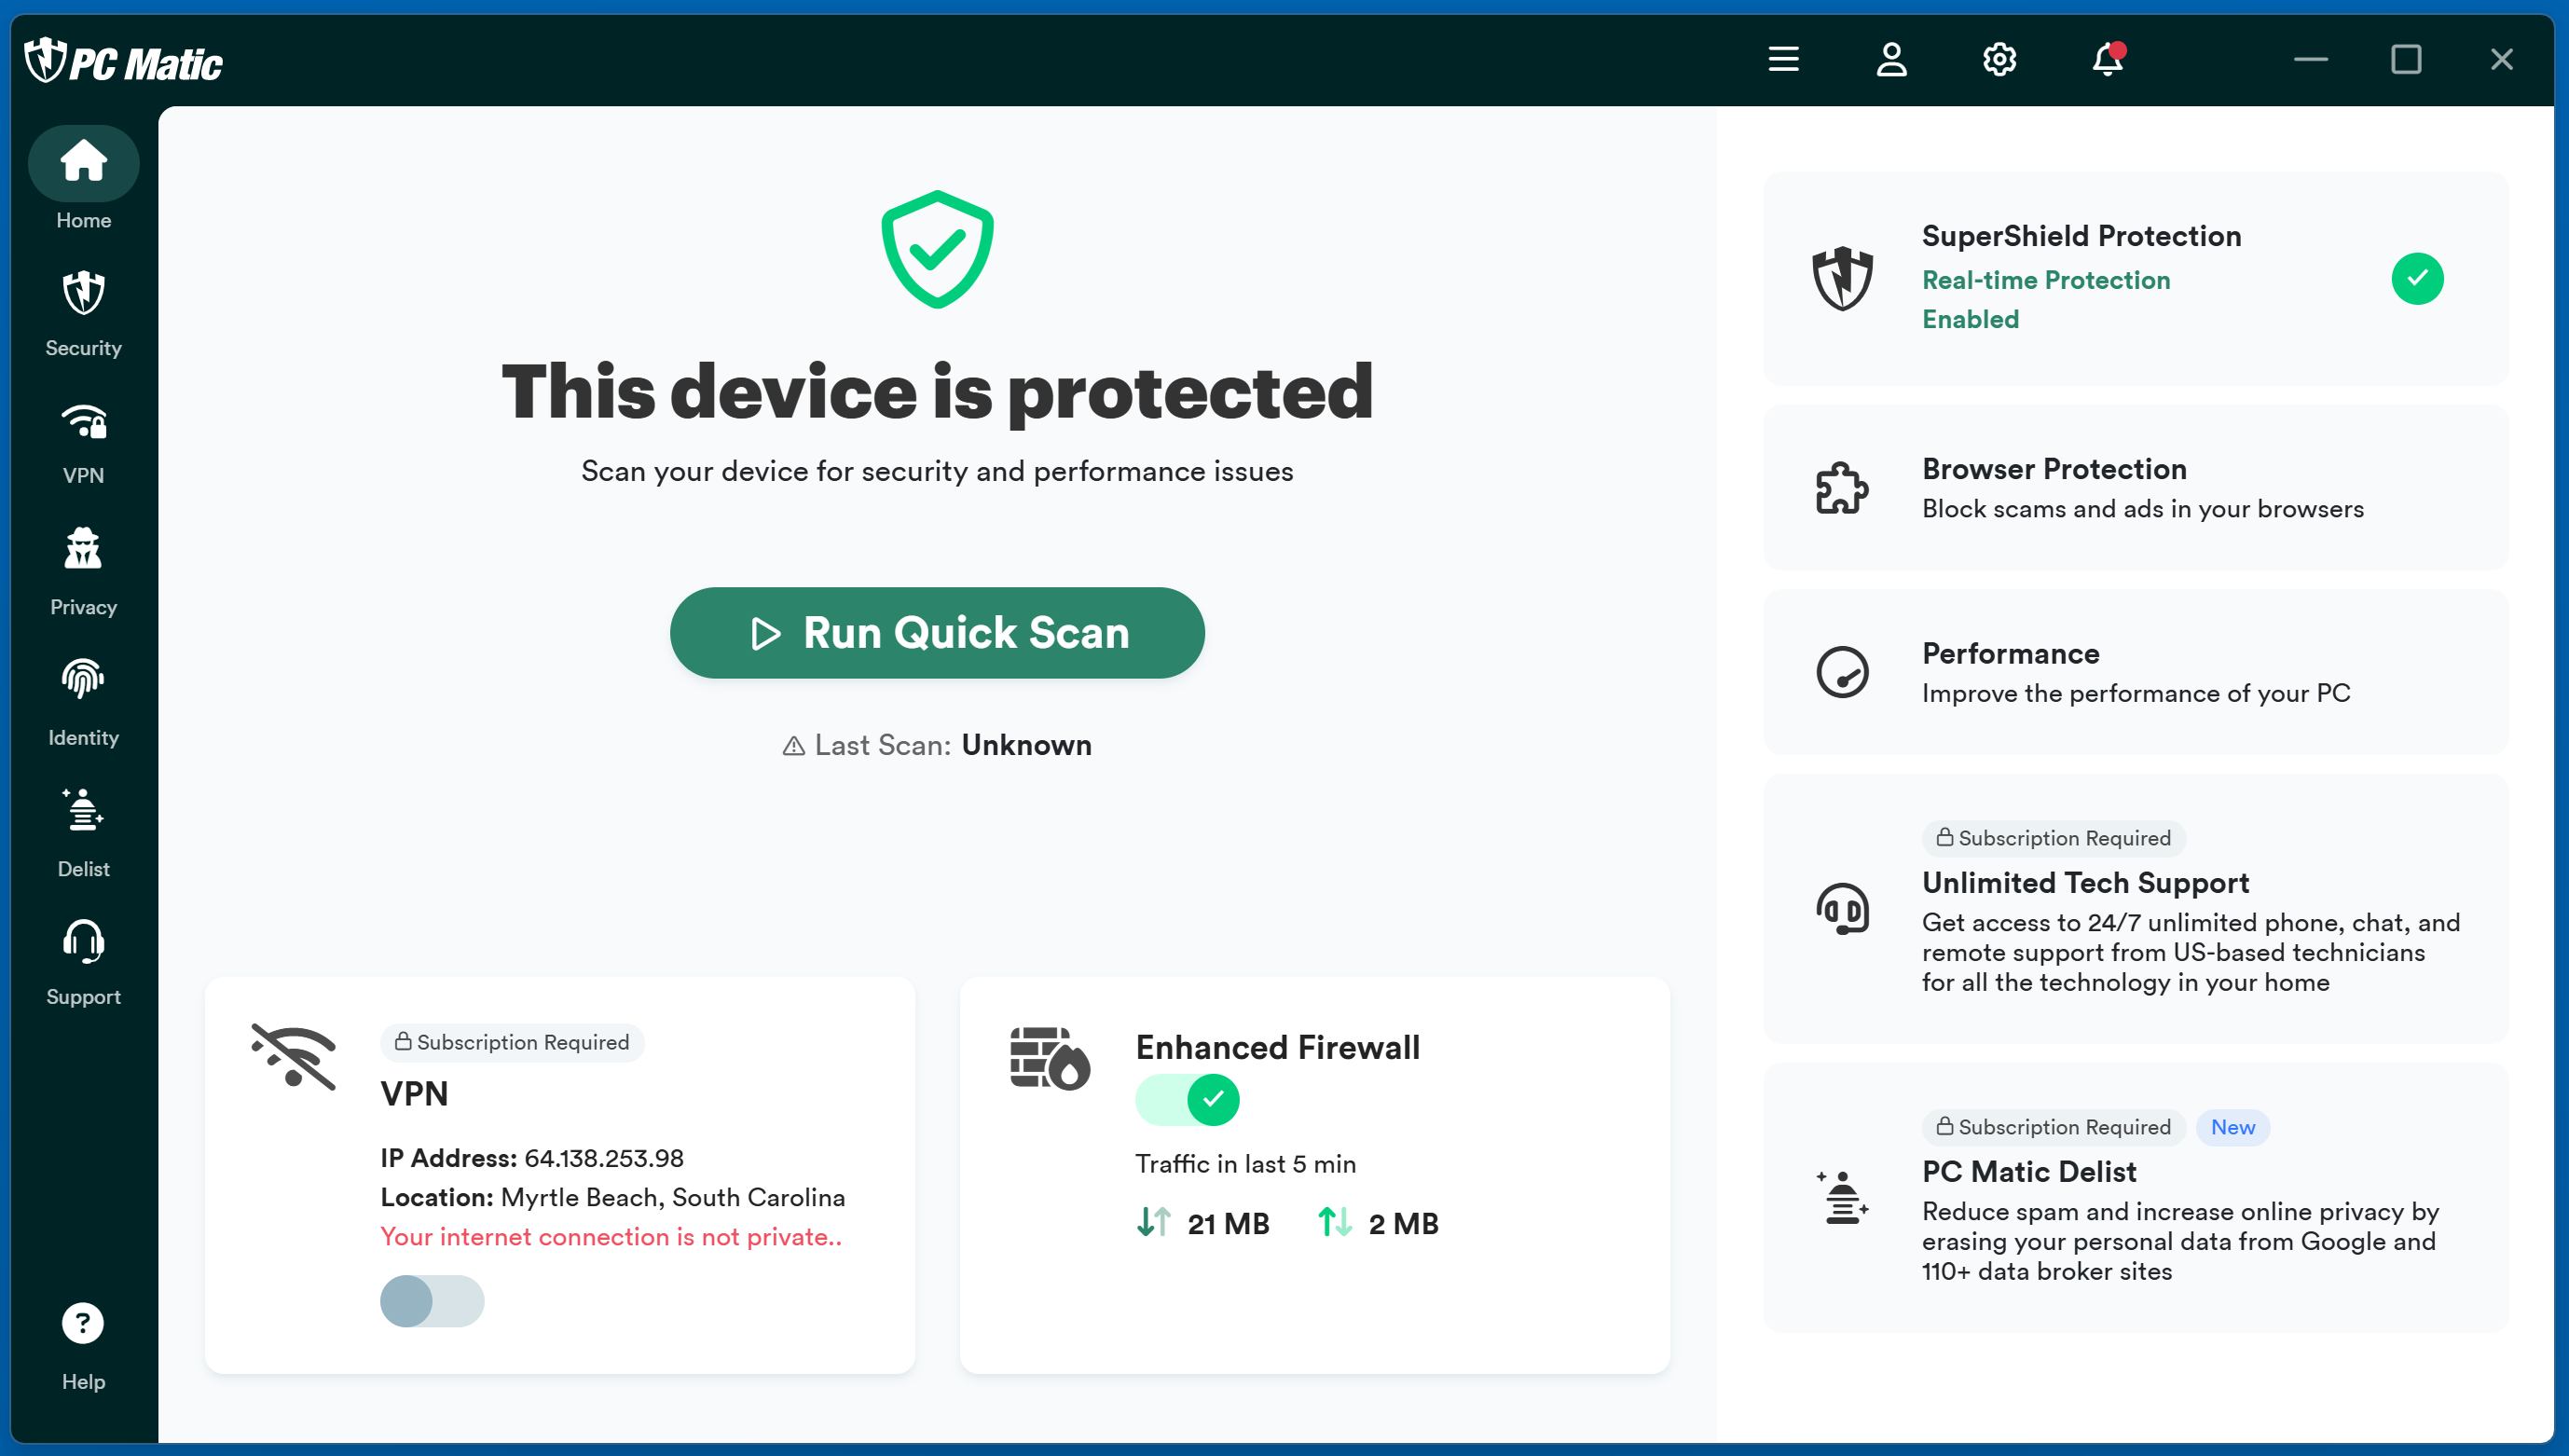Screen dimensions: 2569x1456
Task: Disable the Enhanced Firewall toggle
Action: tap(1187, 1100)
